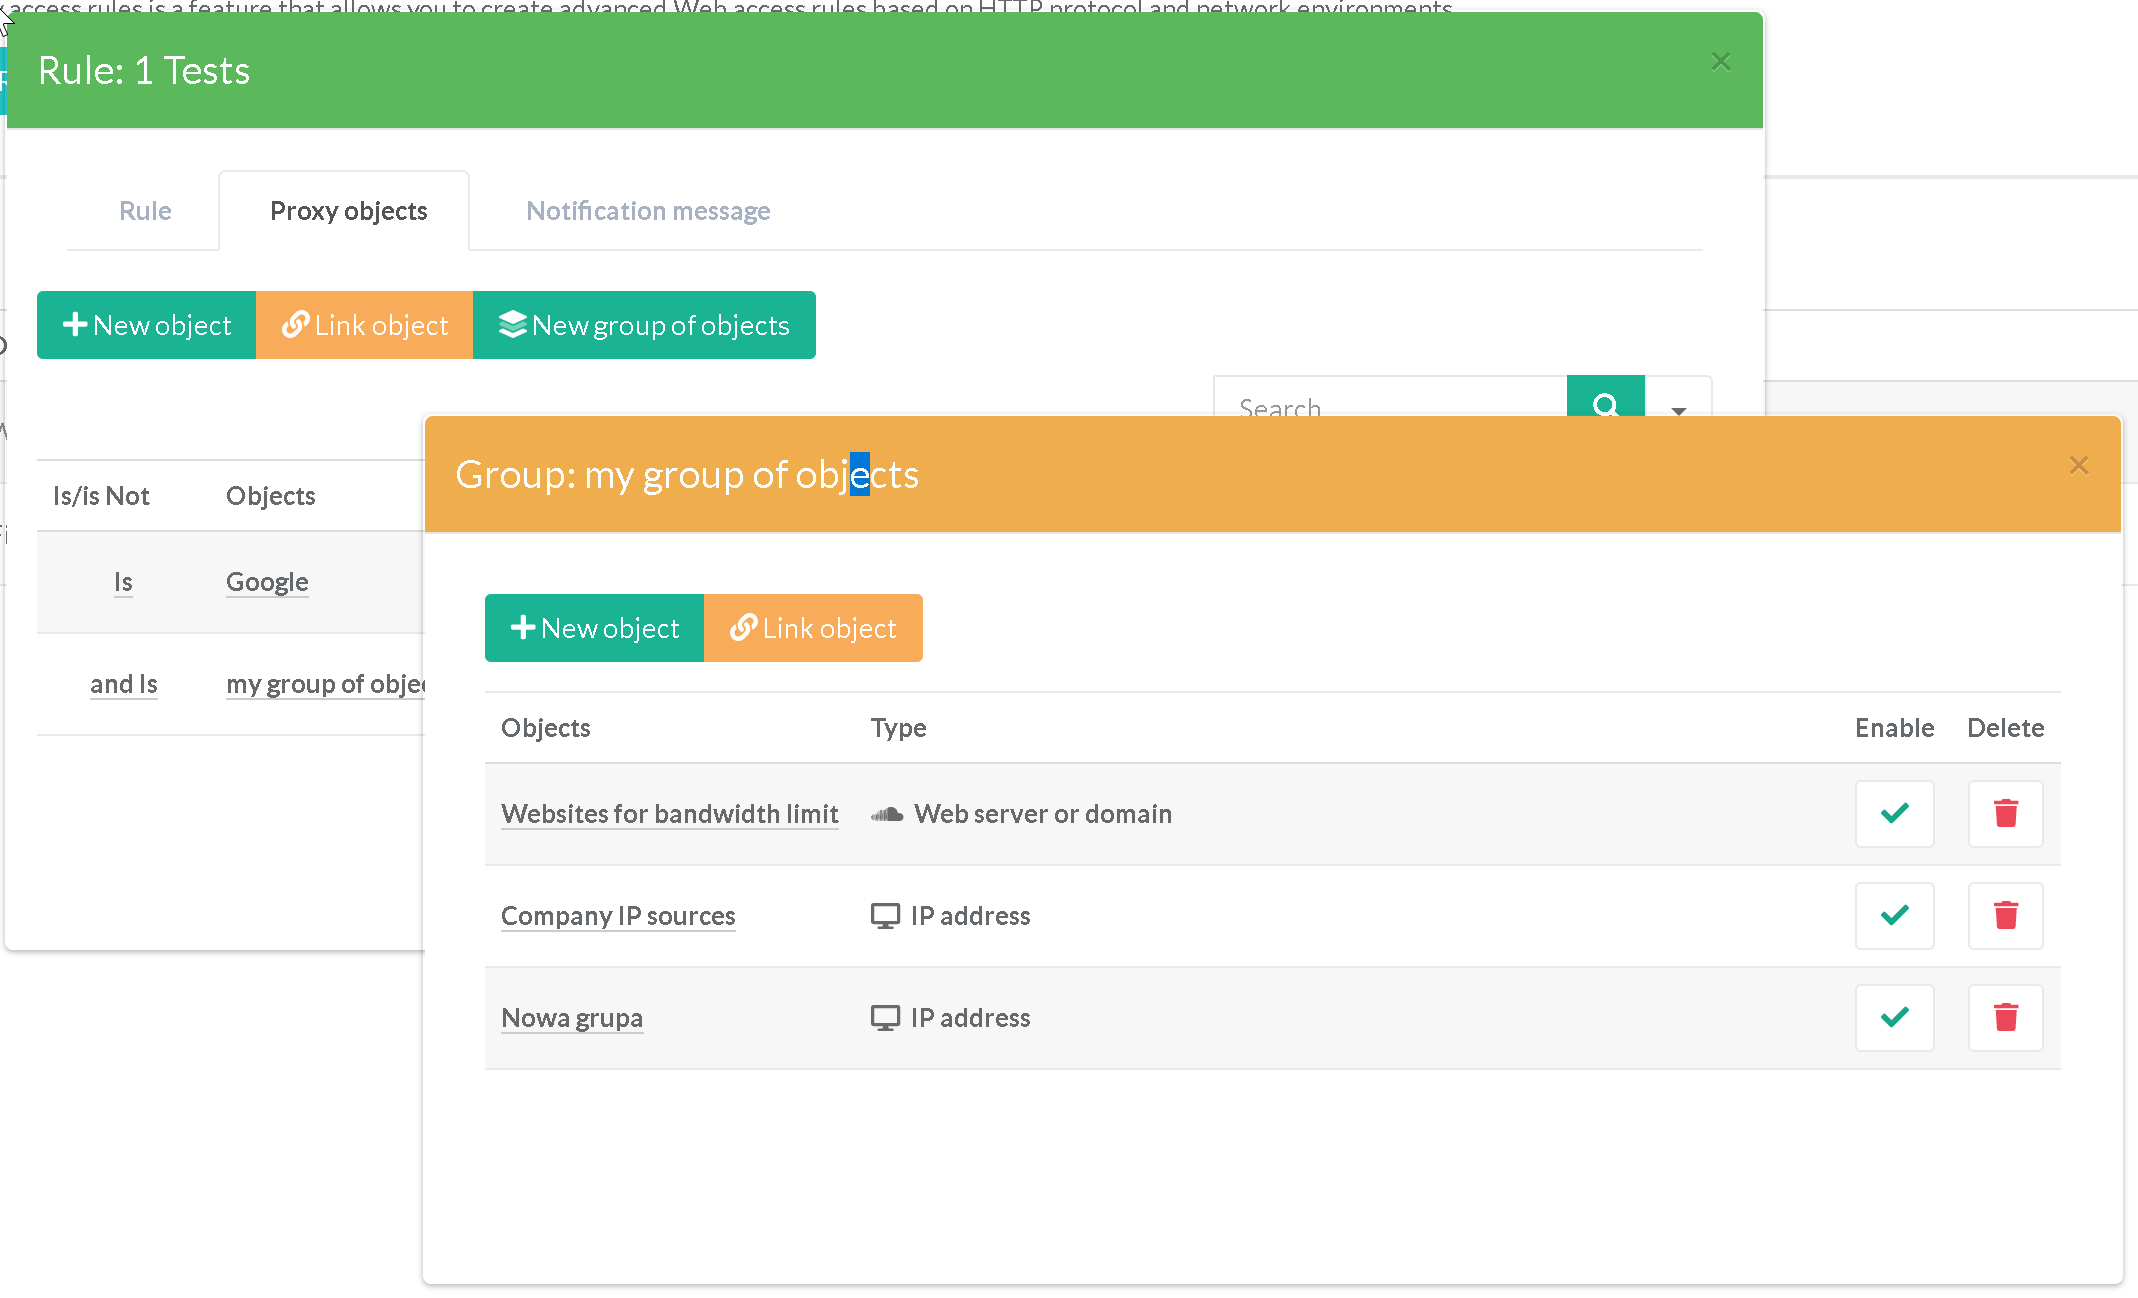The image size is (2138, 1298).
Task: Select the Proxy objects tab
Action: (x=348, y=211)
